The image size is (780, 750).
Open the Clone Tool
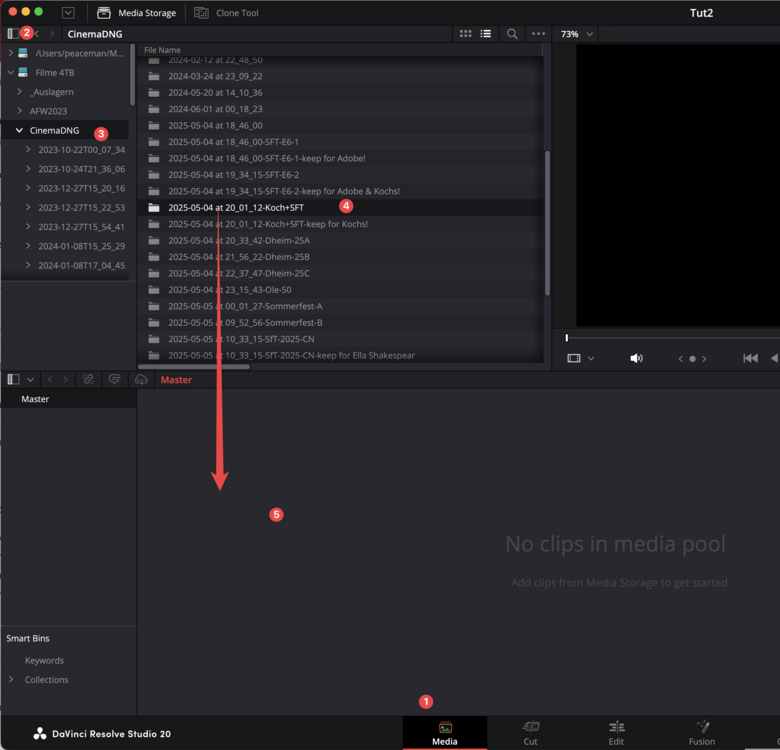click(226, 13)
